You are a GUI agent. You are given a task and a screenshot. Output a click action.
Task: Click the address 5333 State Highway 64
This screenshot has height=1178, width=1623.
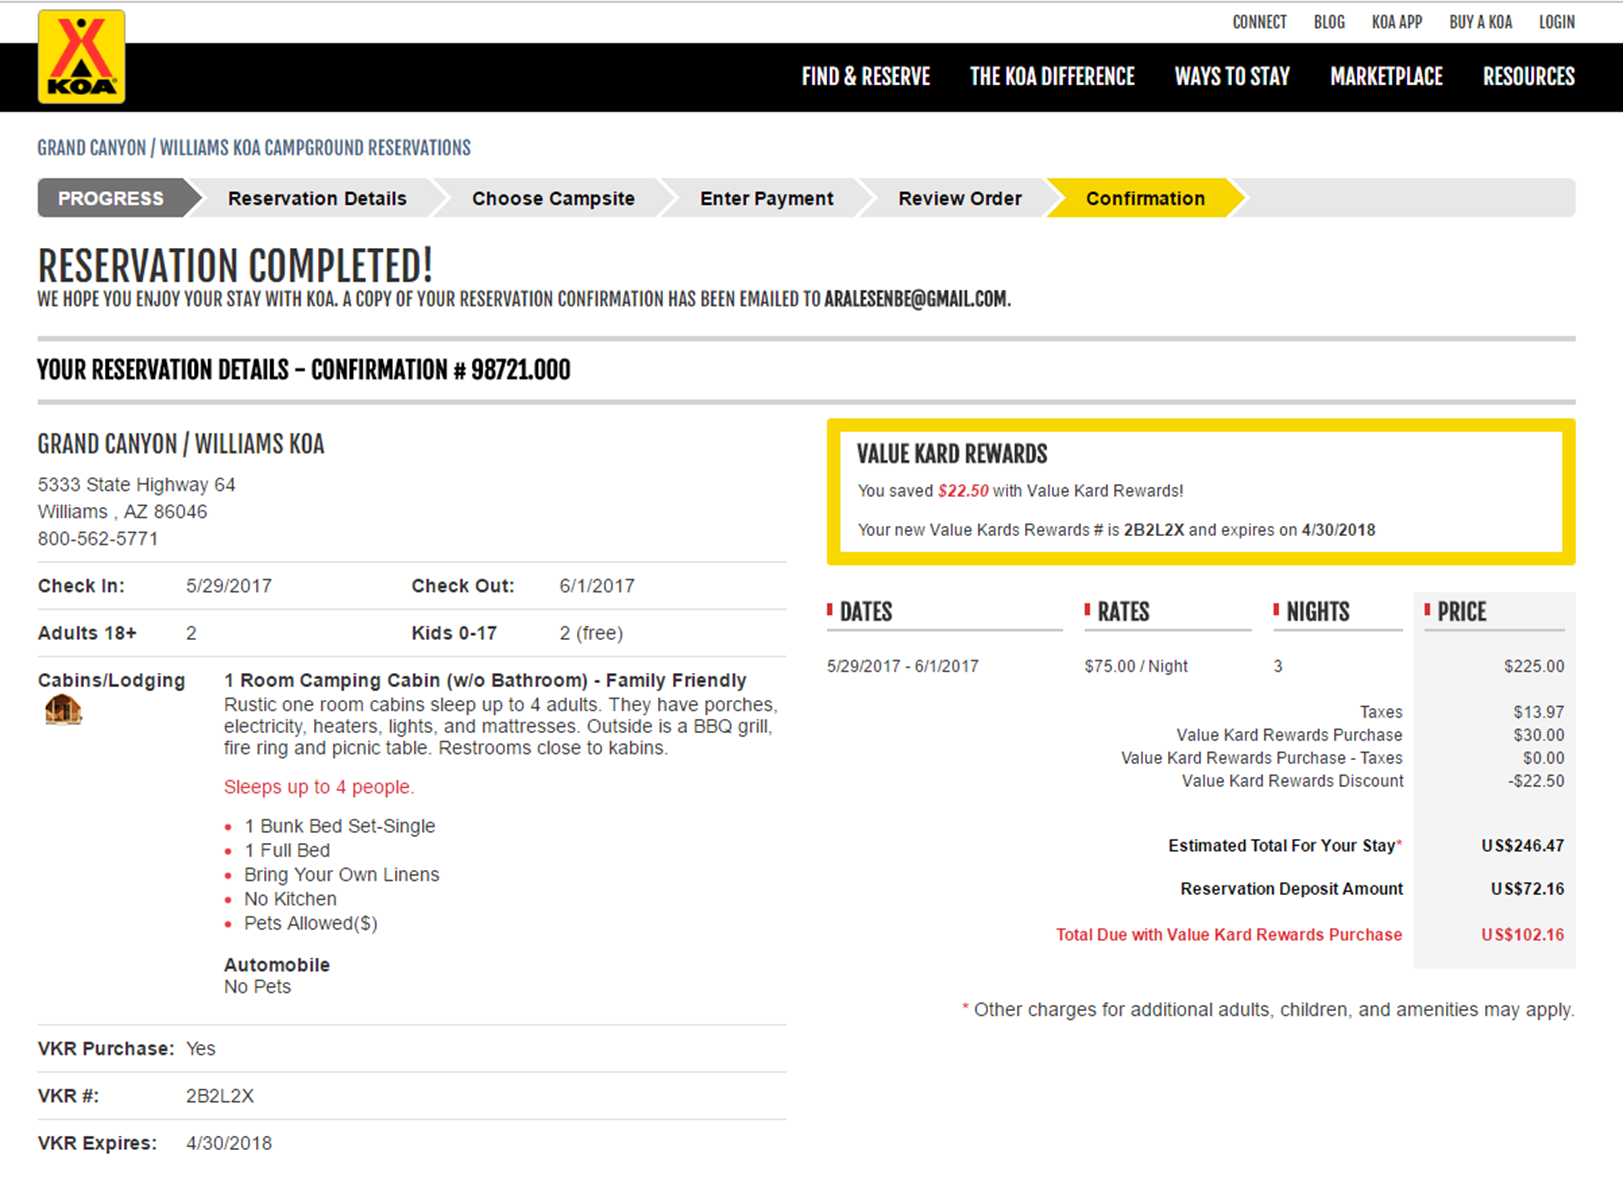[136, 485]
